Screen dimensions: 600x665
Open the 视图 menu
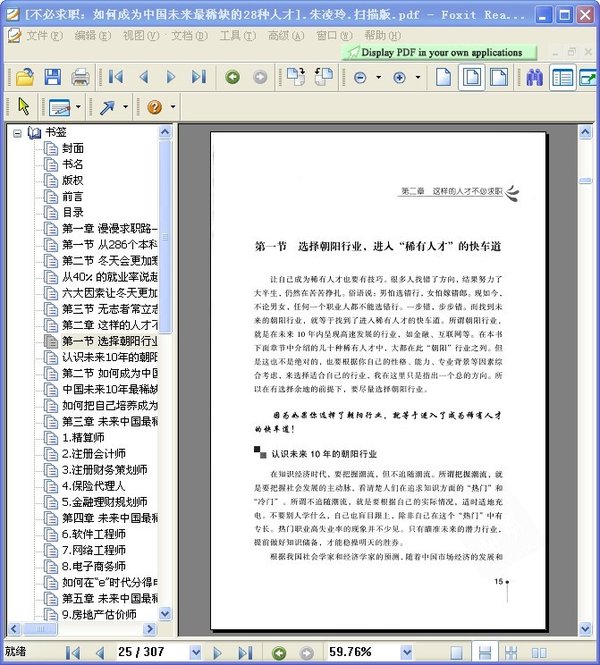tap(141, 36)
